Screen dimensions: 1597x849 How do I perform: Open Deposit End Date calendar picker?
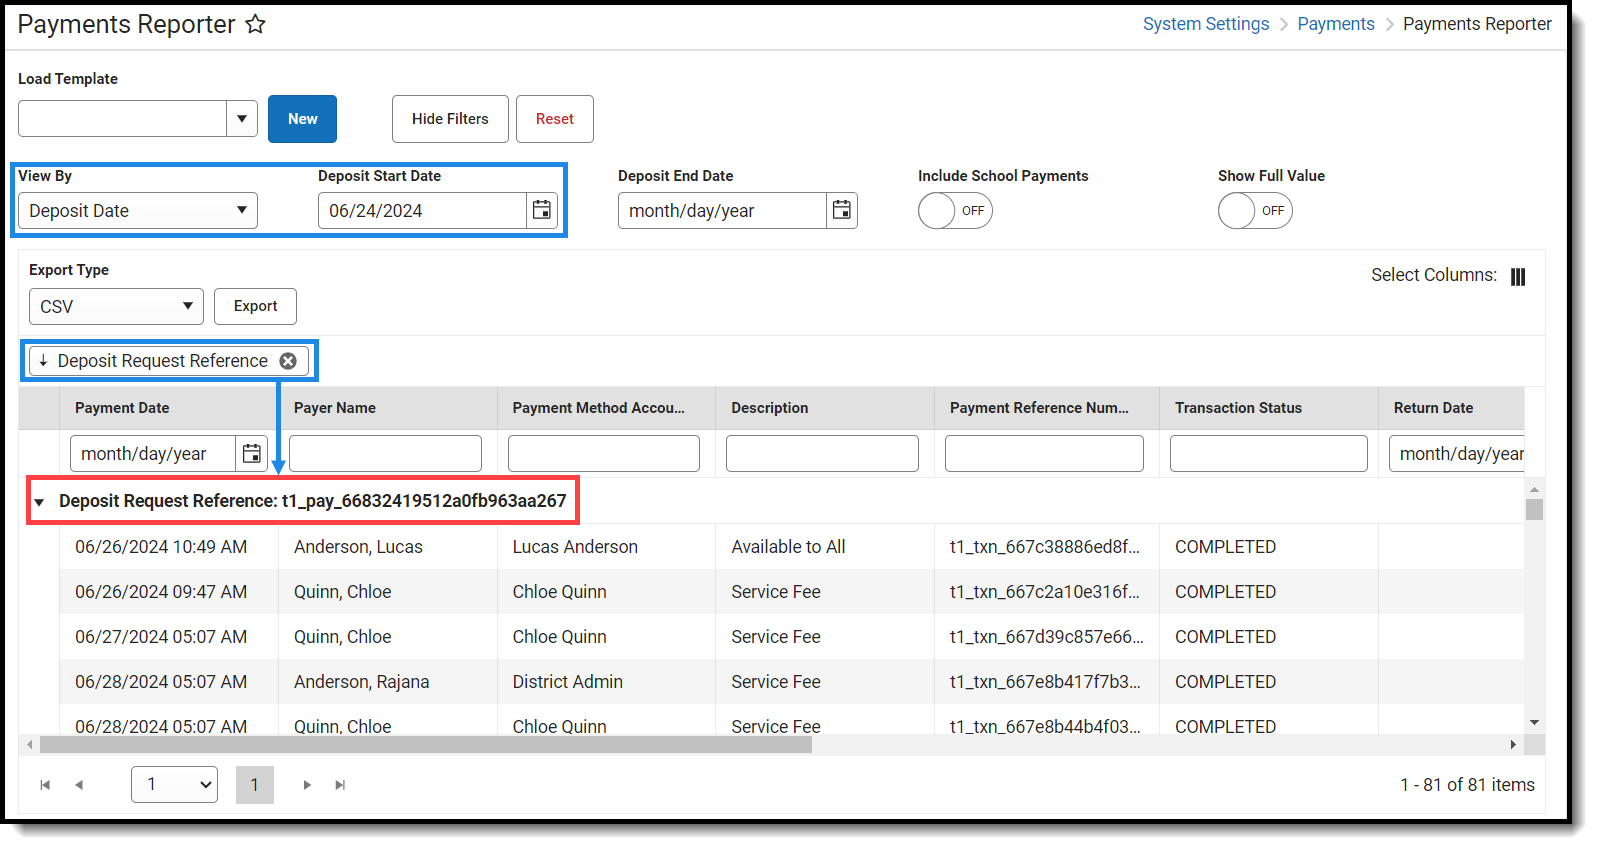(x=842, y=210)
